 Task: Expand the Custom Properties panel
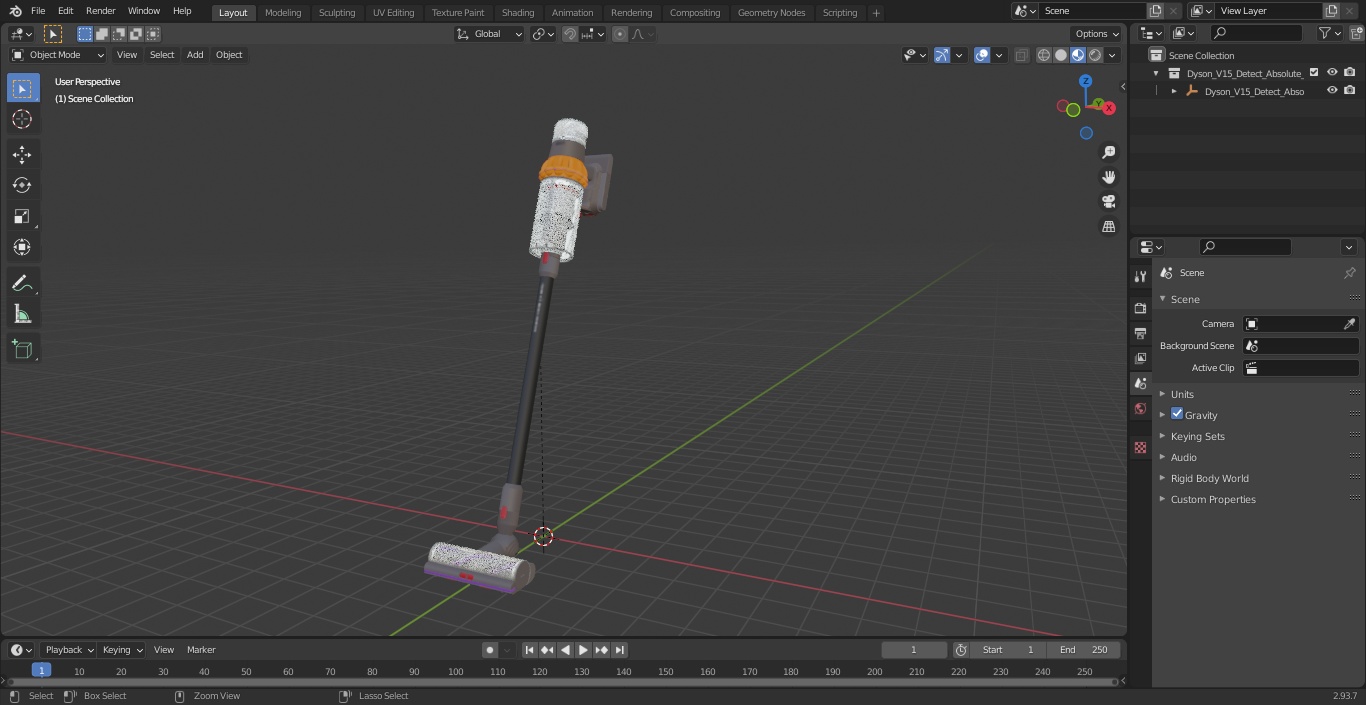1212,499
